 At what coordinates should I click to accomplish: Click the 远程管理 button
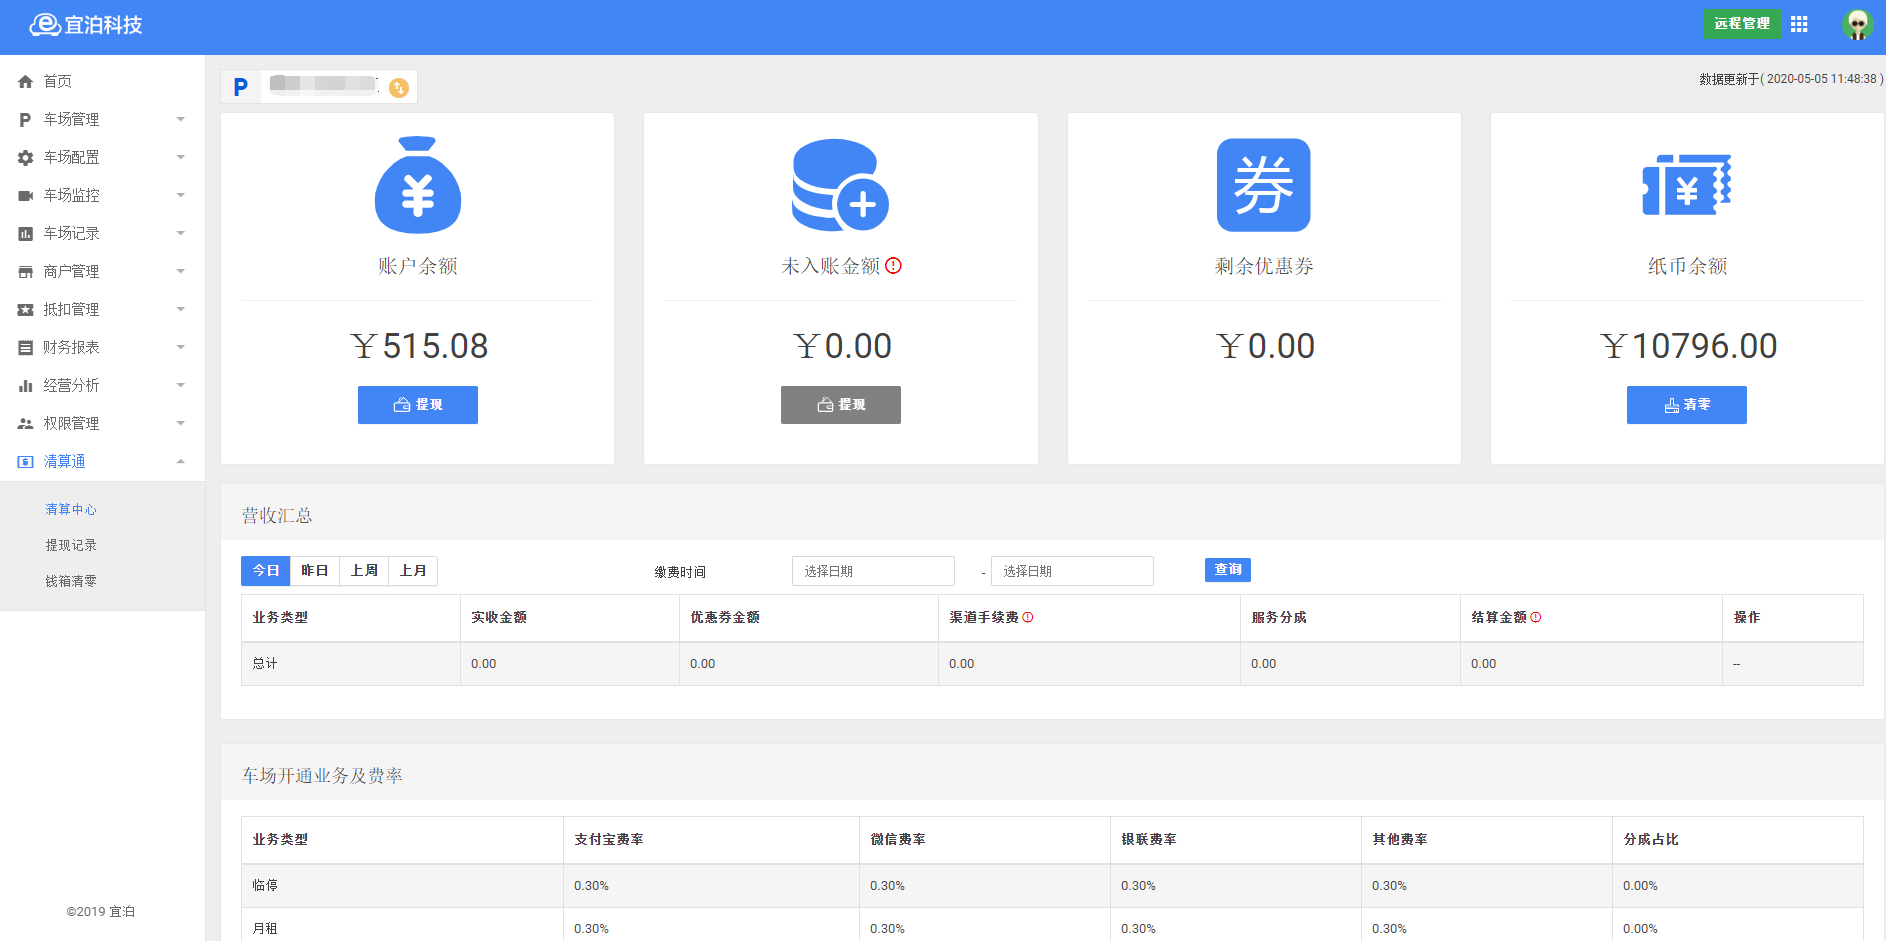(1742, 24)
